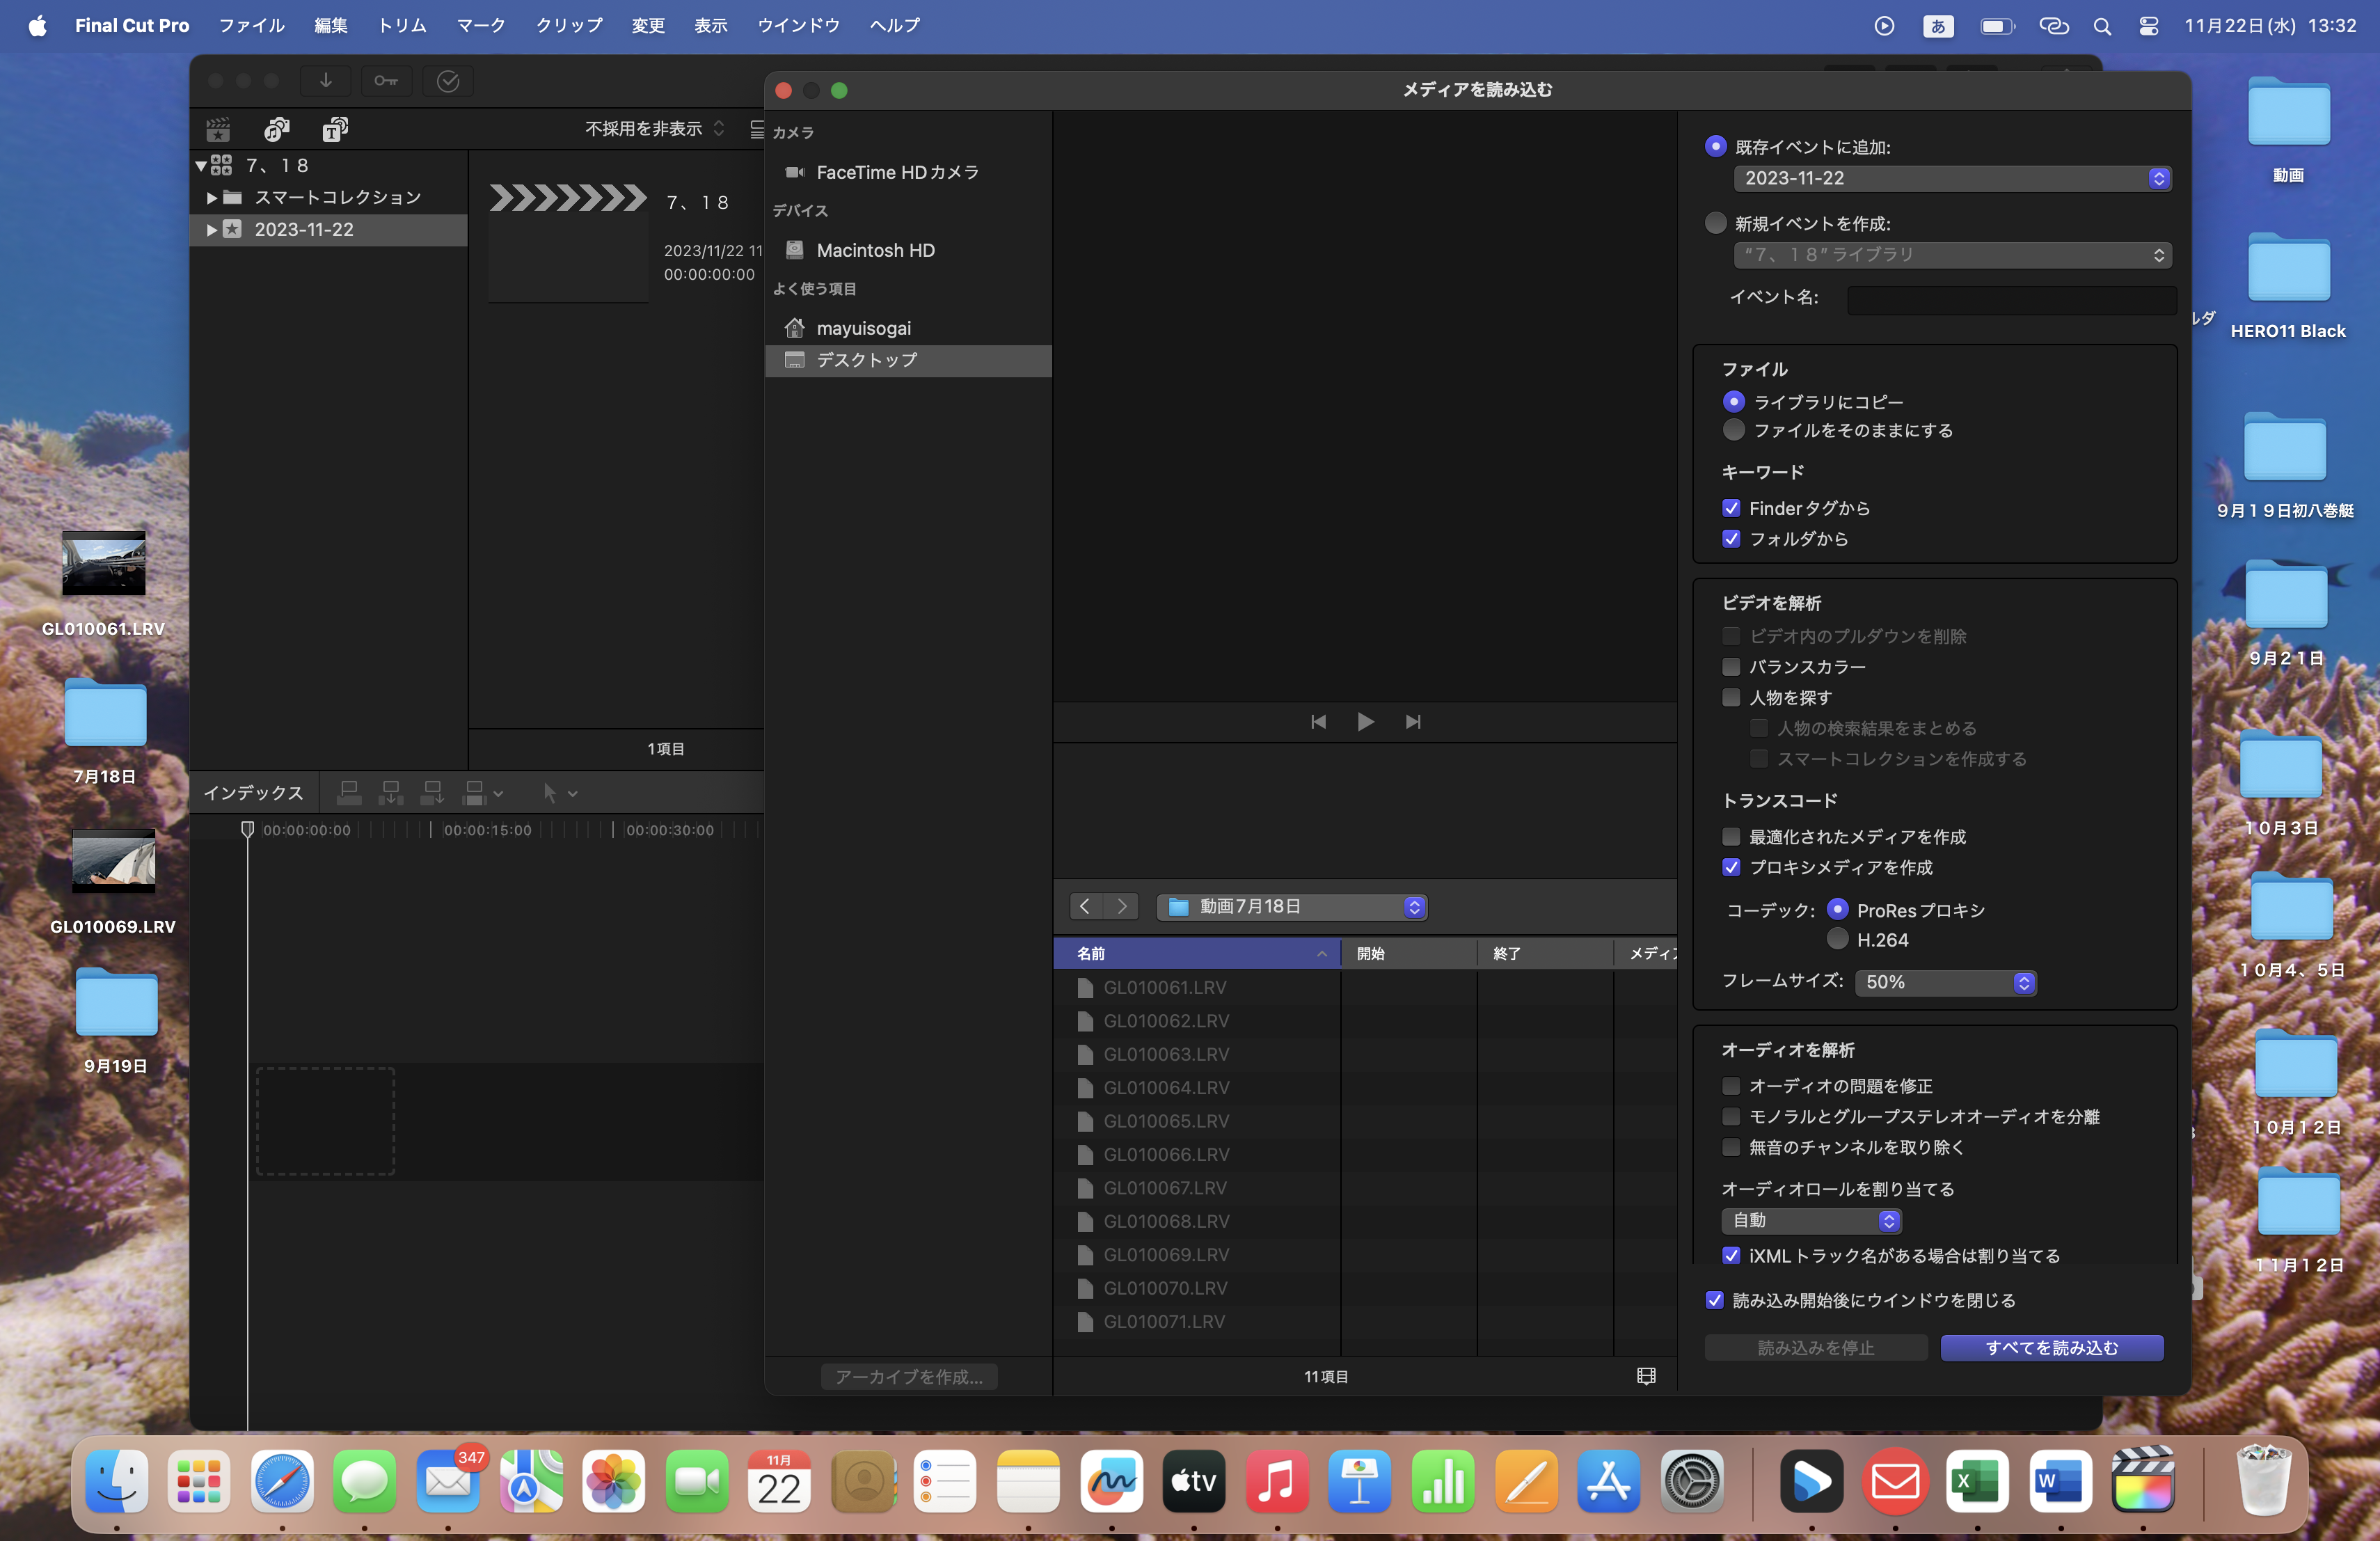2380x1541 pixels.
Task: Open the フレームサイズ 50% dropdown
Action: pos(1945,982)
